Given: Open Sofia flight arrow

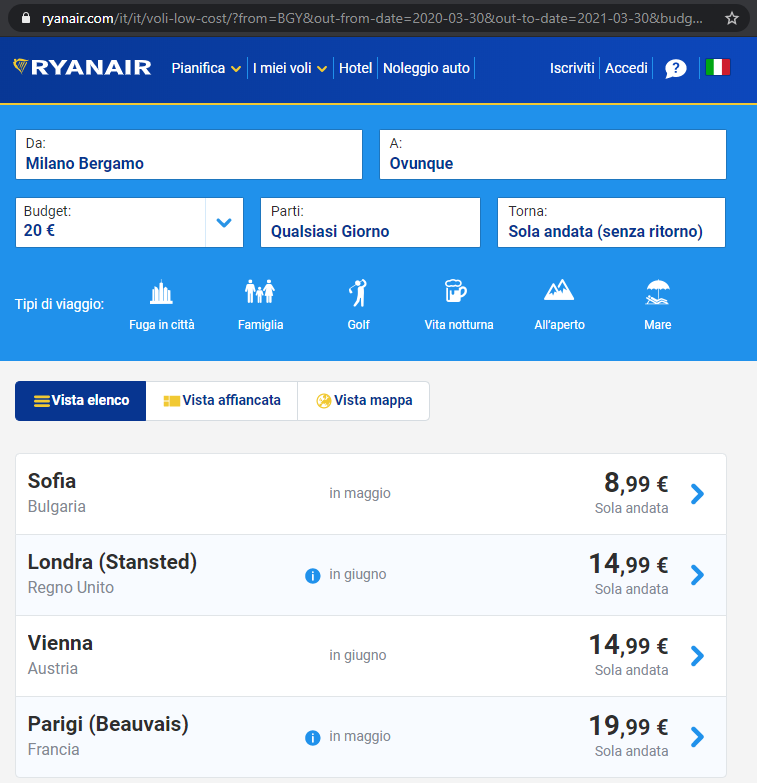Looking at the screenshot, I should pyautogui.click(x=698, y=494).
